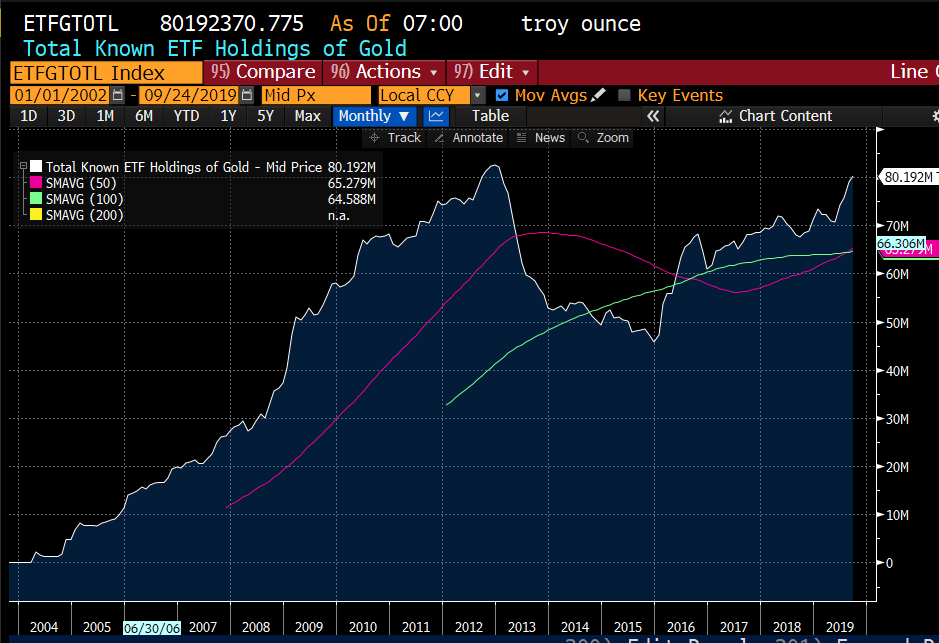
Task: Select the 3D time range tab
Action: pos(66,116)
